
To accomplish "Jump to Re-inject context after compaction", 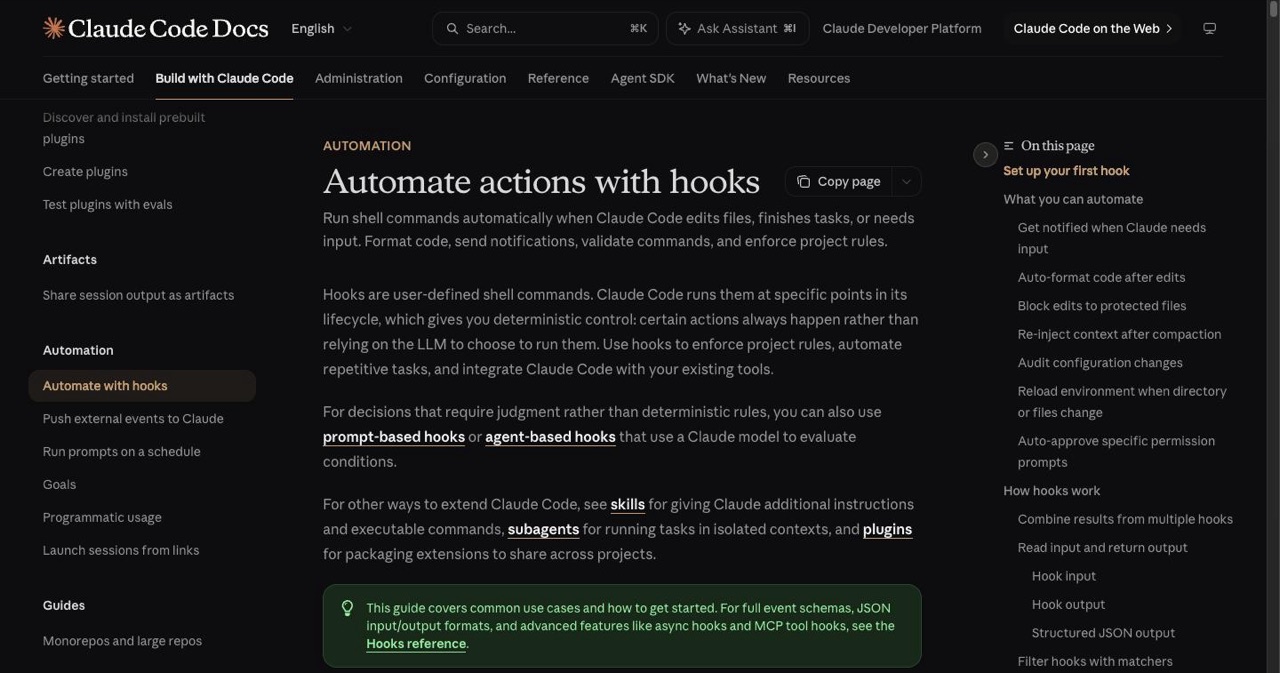I will click(x=1119, y=334).
